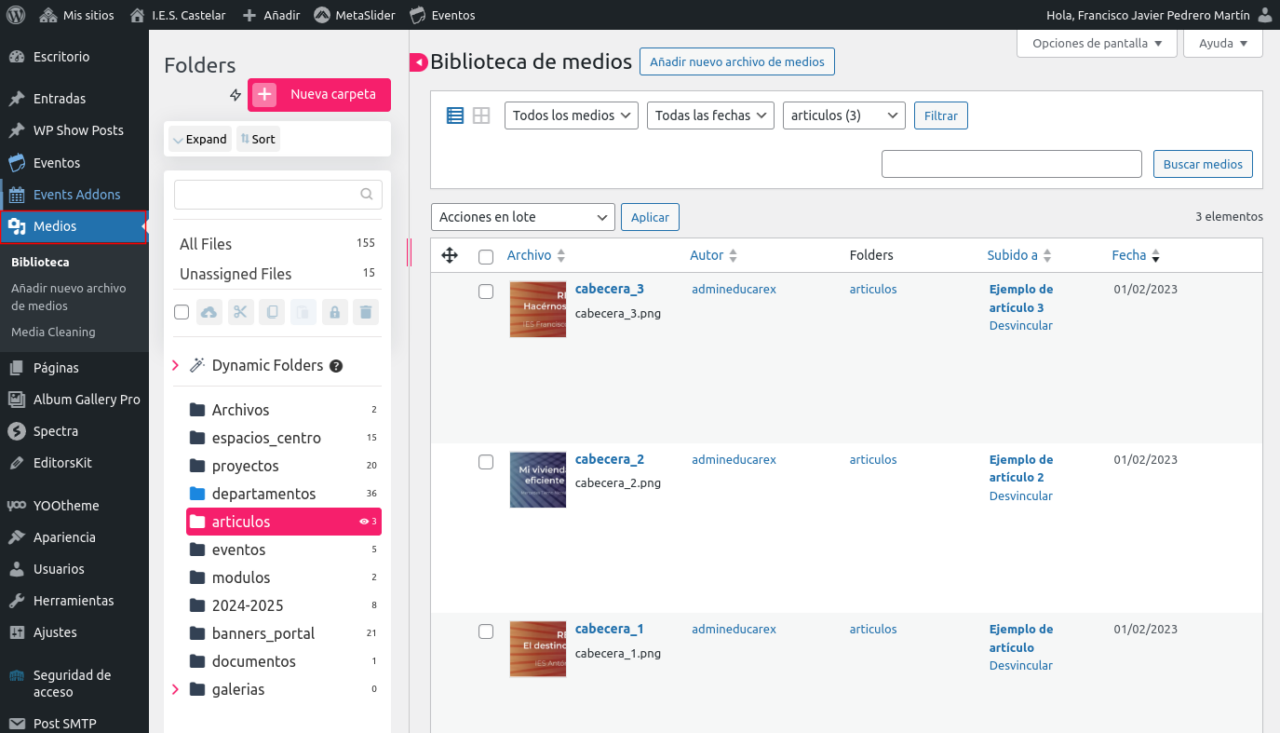Click the scissors cut icon in Folders

tap(240, 312)
